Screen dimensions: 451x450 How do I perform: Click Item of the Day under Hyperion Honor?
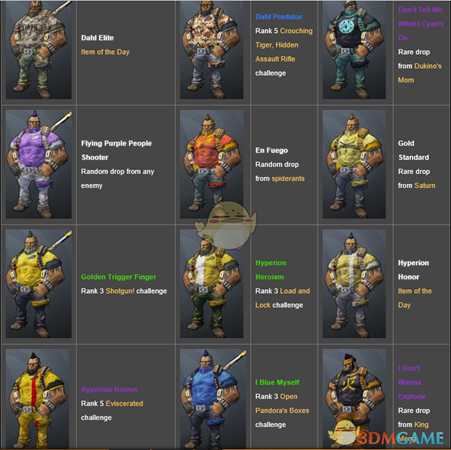coord(415,298)
